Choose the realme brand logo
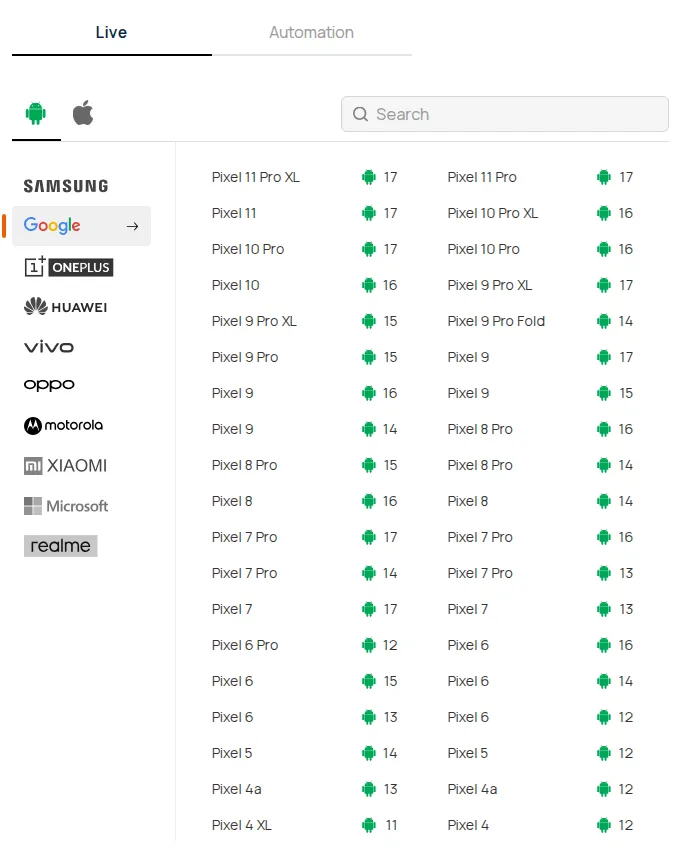 pyautogui.click(x=61, y=545)
